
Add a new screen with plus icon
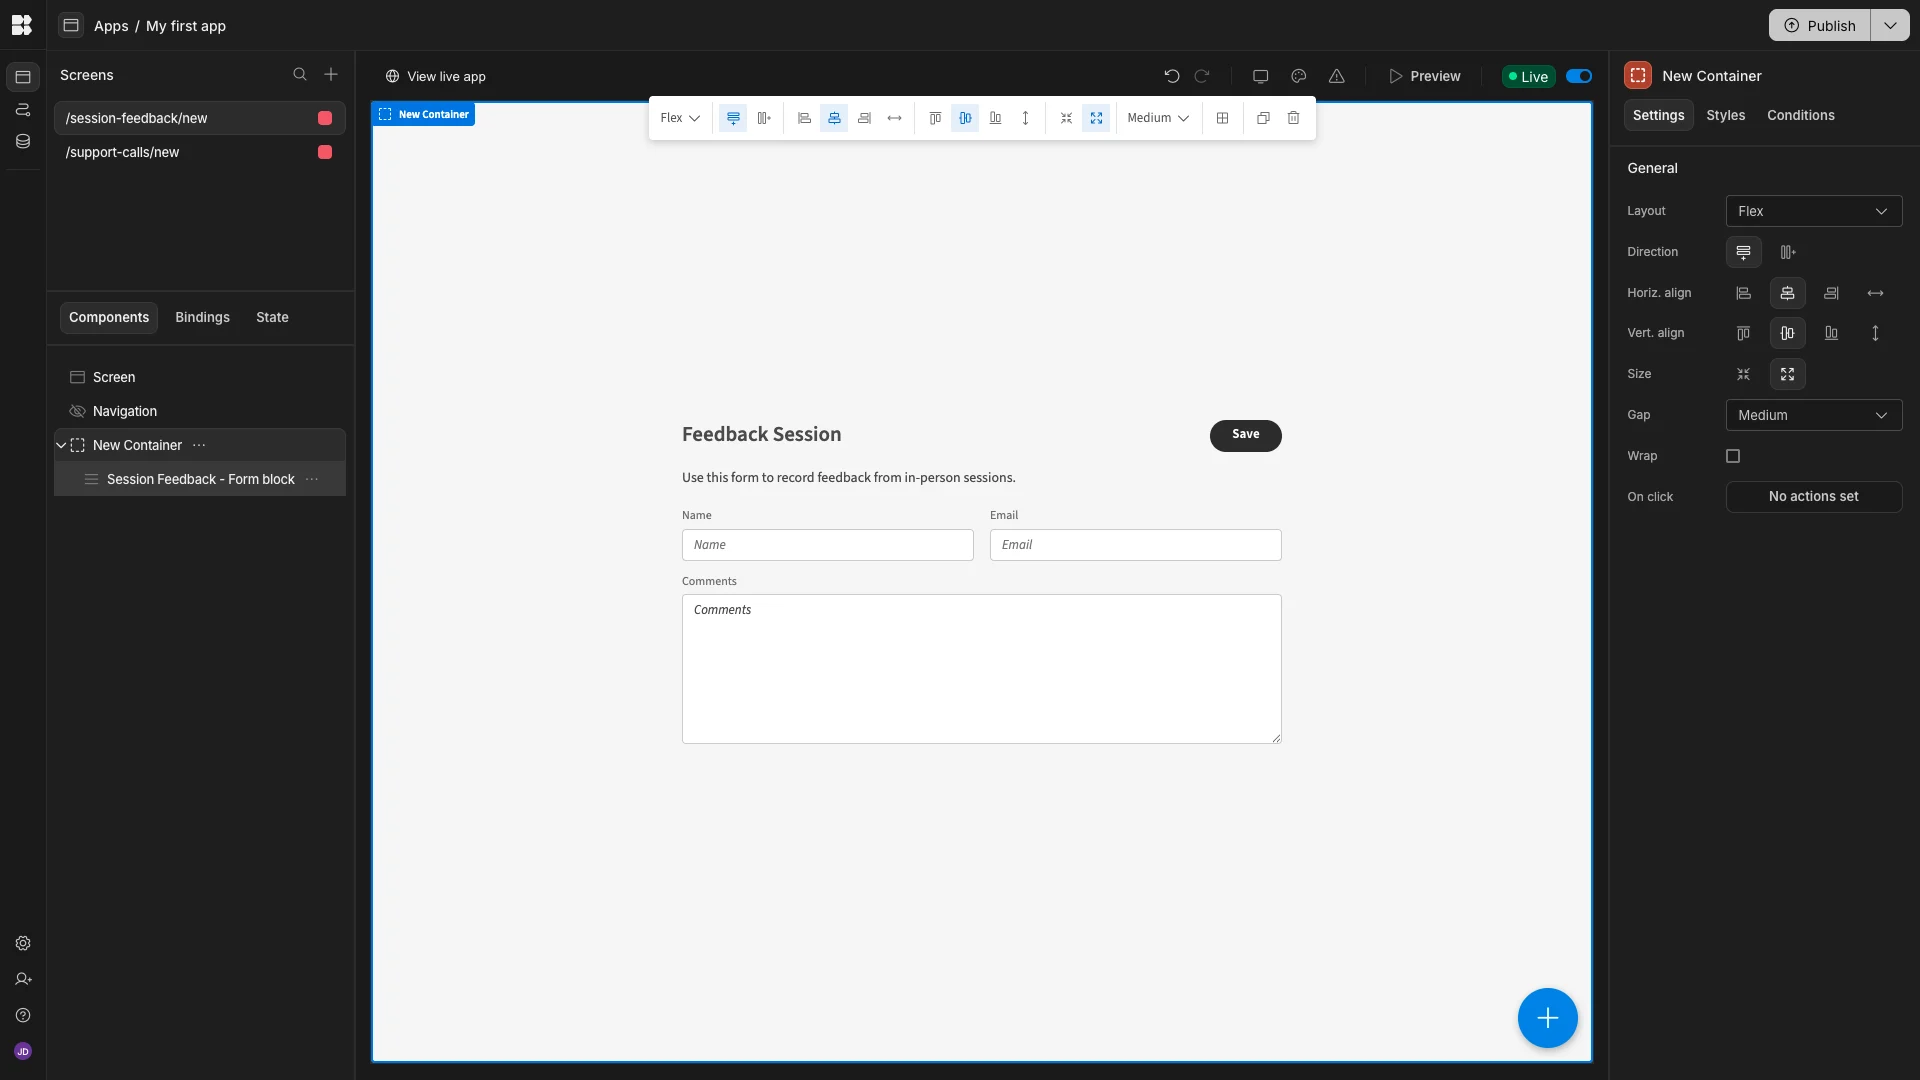(331, 75)
